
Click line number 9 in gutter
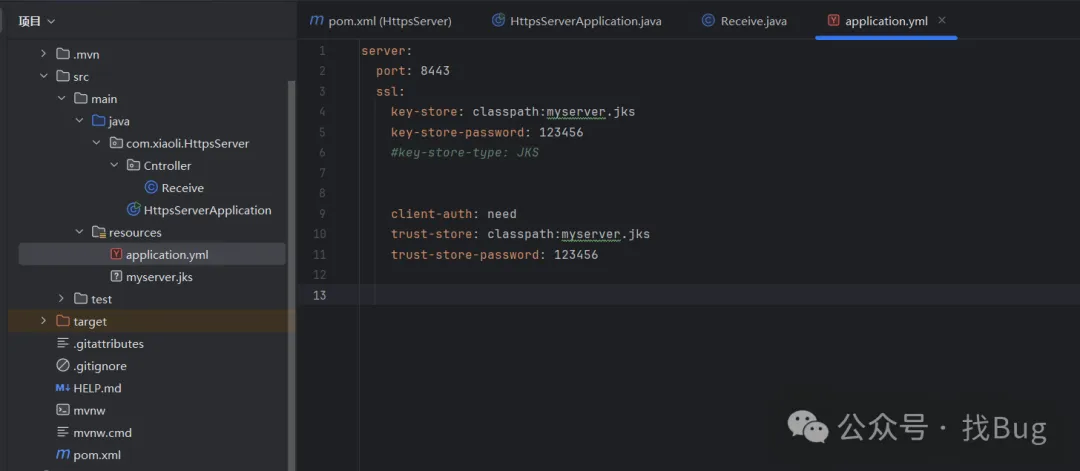coord(322,213)
